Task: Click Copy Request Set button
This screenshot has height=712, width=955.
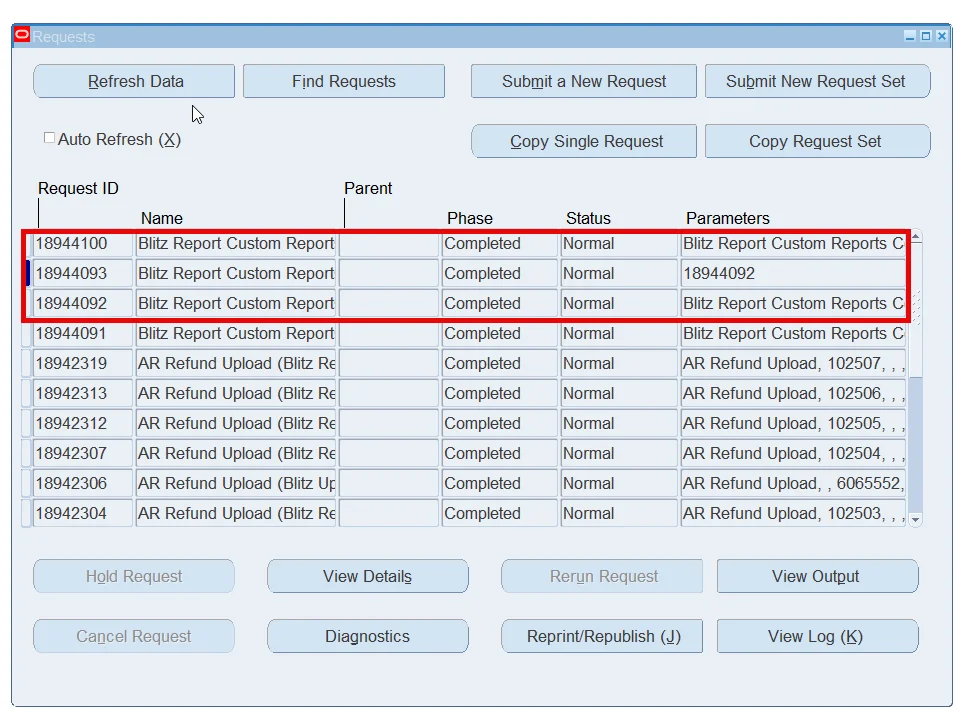Action: point(817,141)
